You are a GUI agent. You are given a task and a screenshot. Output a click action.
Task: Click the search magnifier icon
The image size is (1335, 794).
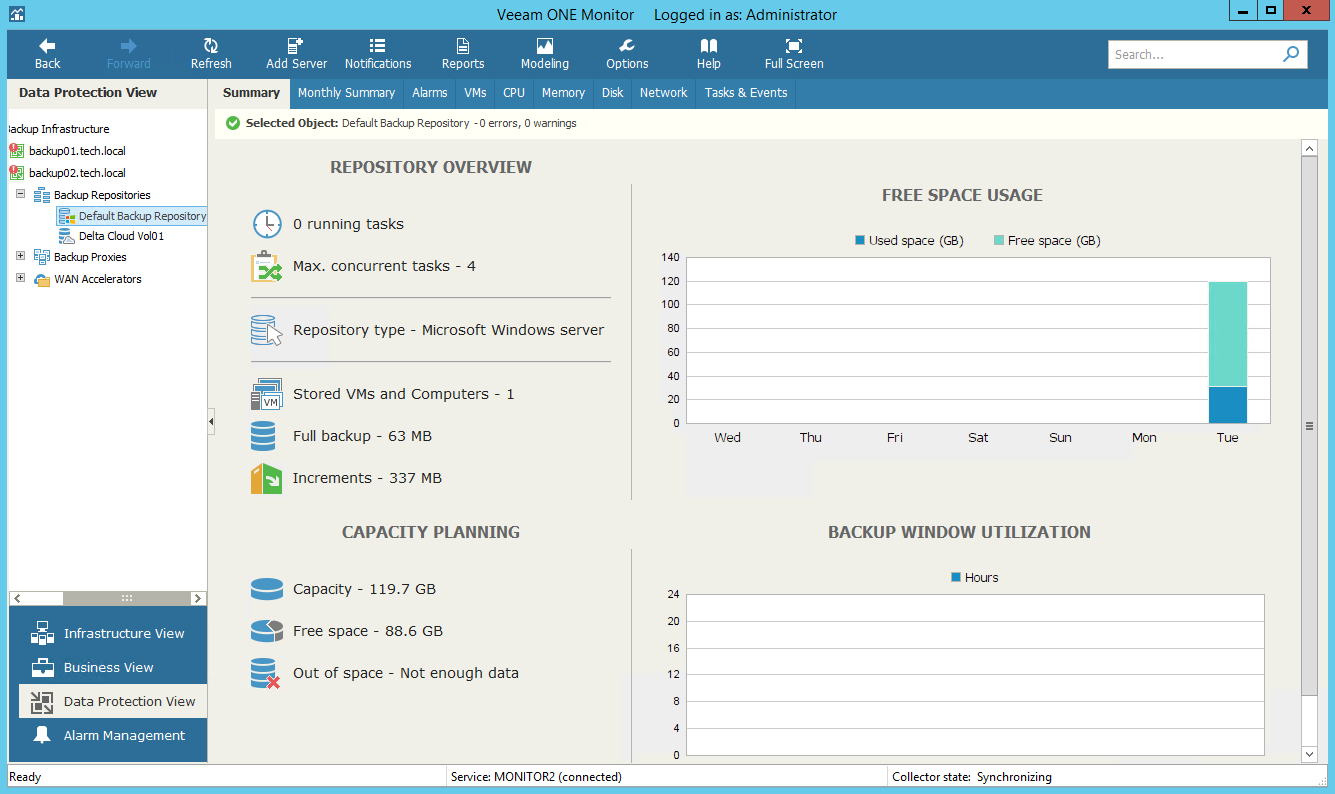[x=1292, y=54]
